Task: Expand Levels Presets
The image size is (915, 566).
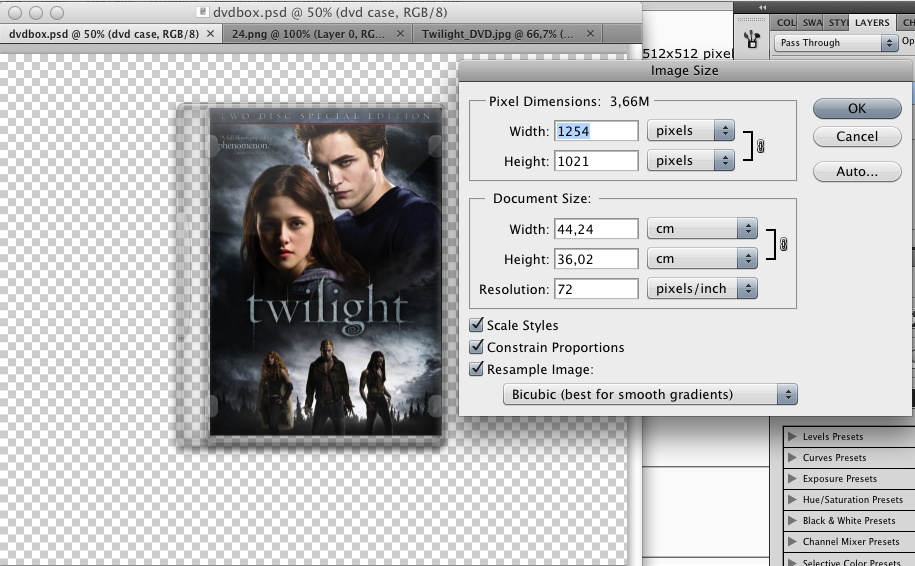Action: 792,436
